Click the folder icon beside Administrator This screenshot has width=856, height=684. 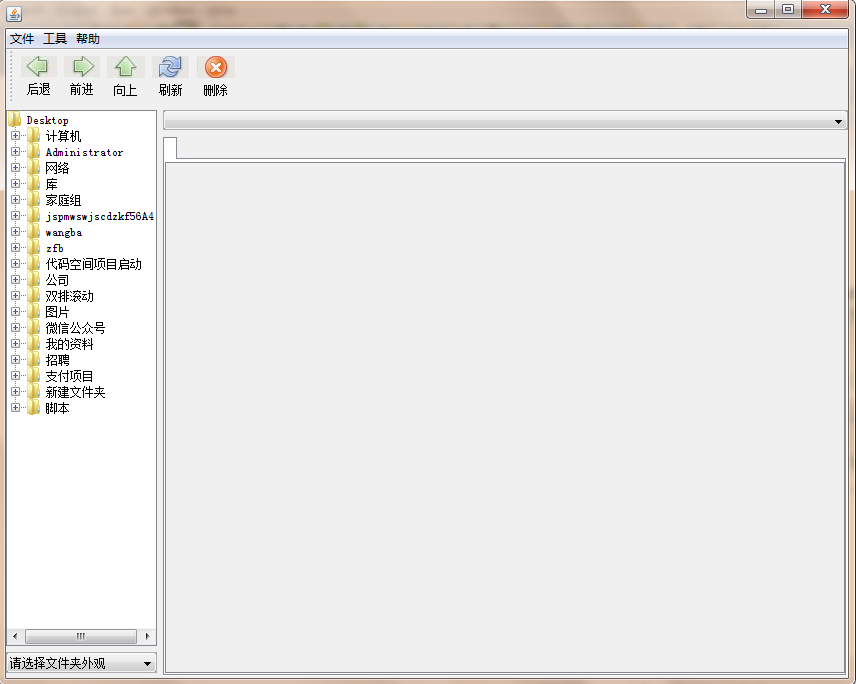point(34,151)
